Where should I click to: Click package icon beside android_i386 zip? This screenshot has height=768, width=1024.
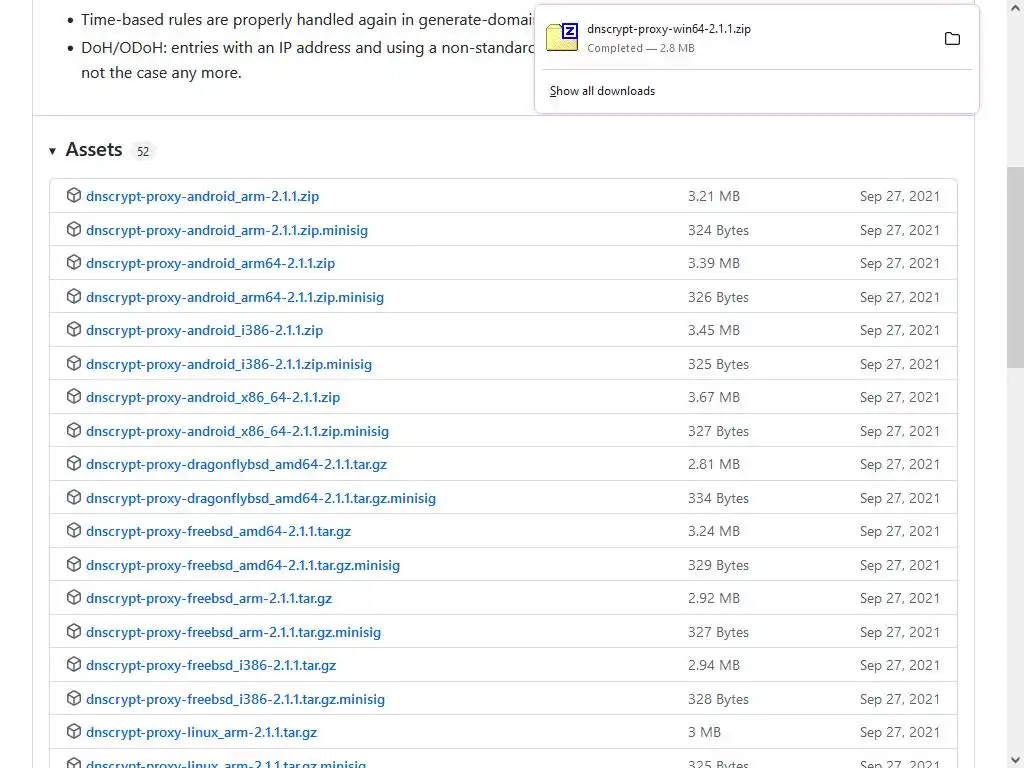coord(73,330)
